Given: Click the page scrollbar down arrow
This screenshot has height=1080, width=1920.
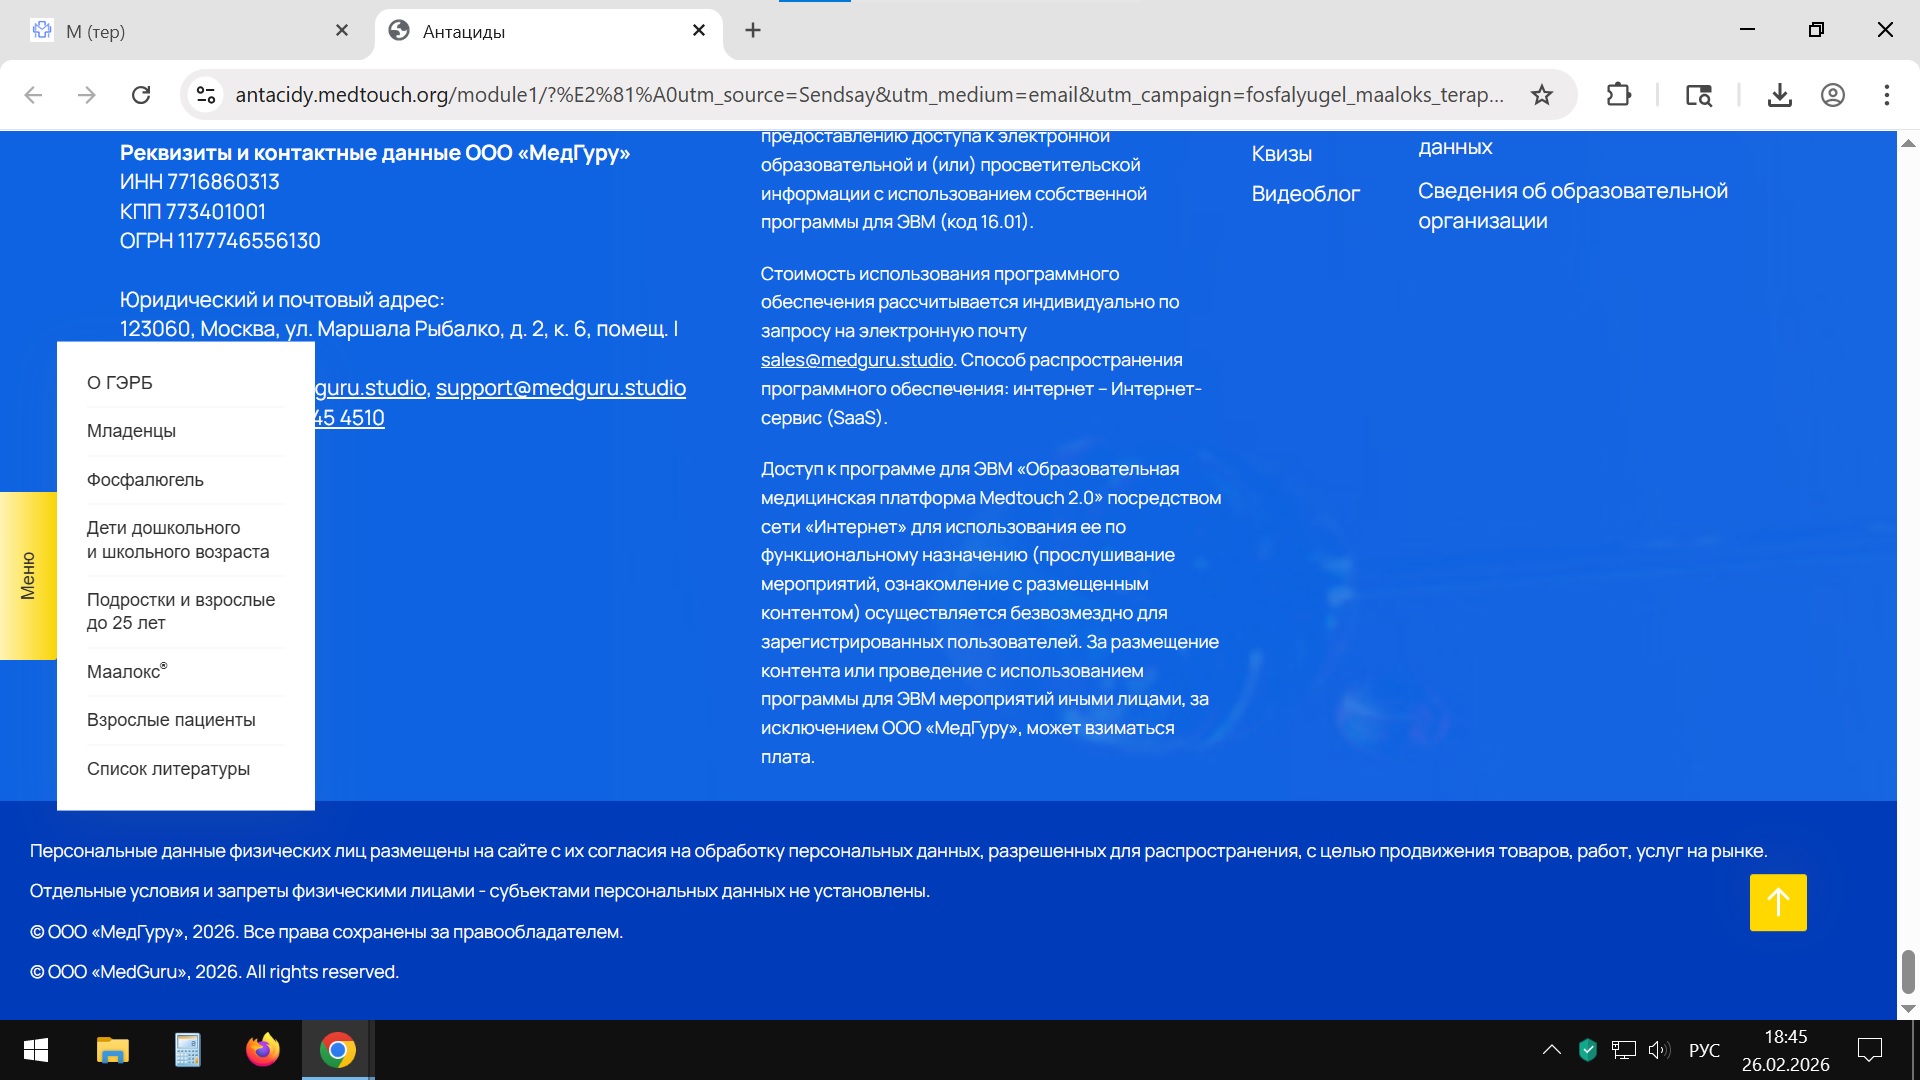Looking at the screenshot, I should (x=1908, y=1009).
